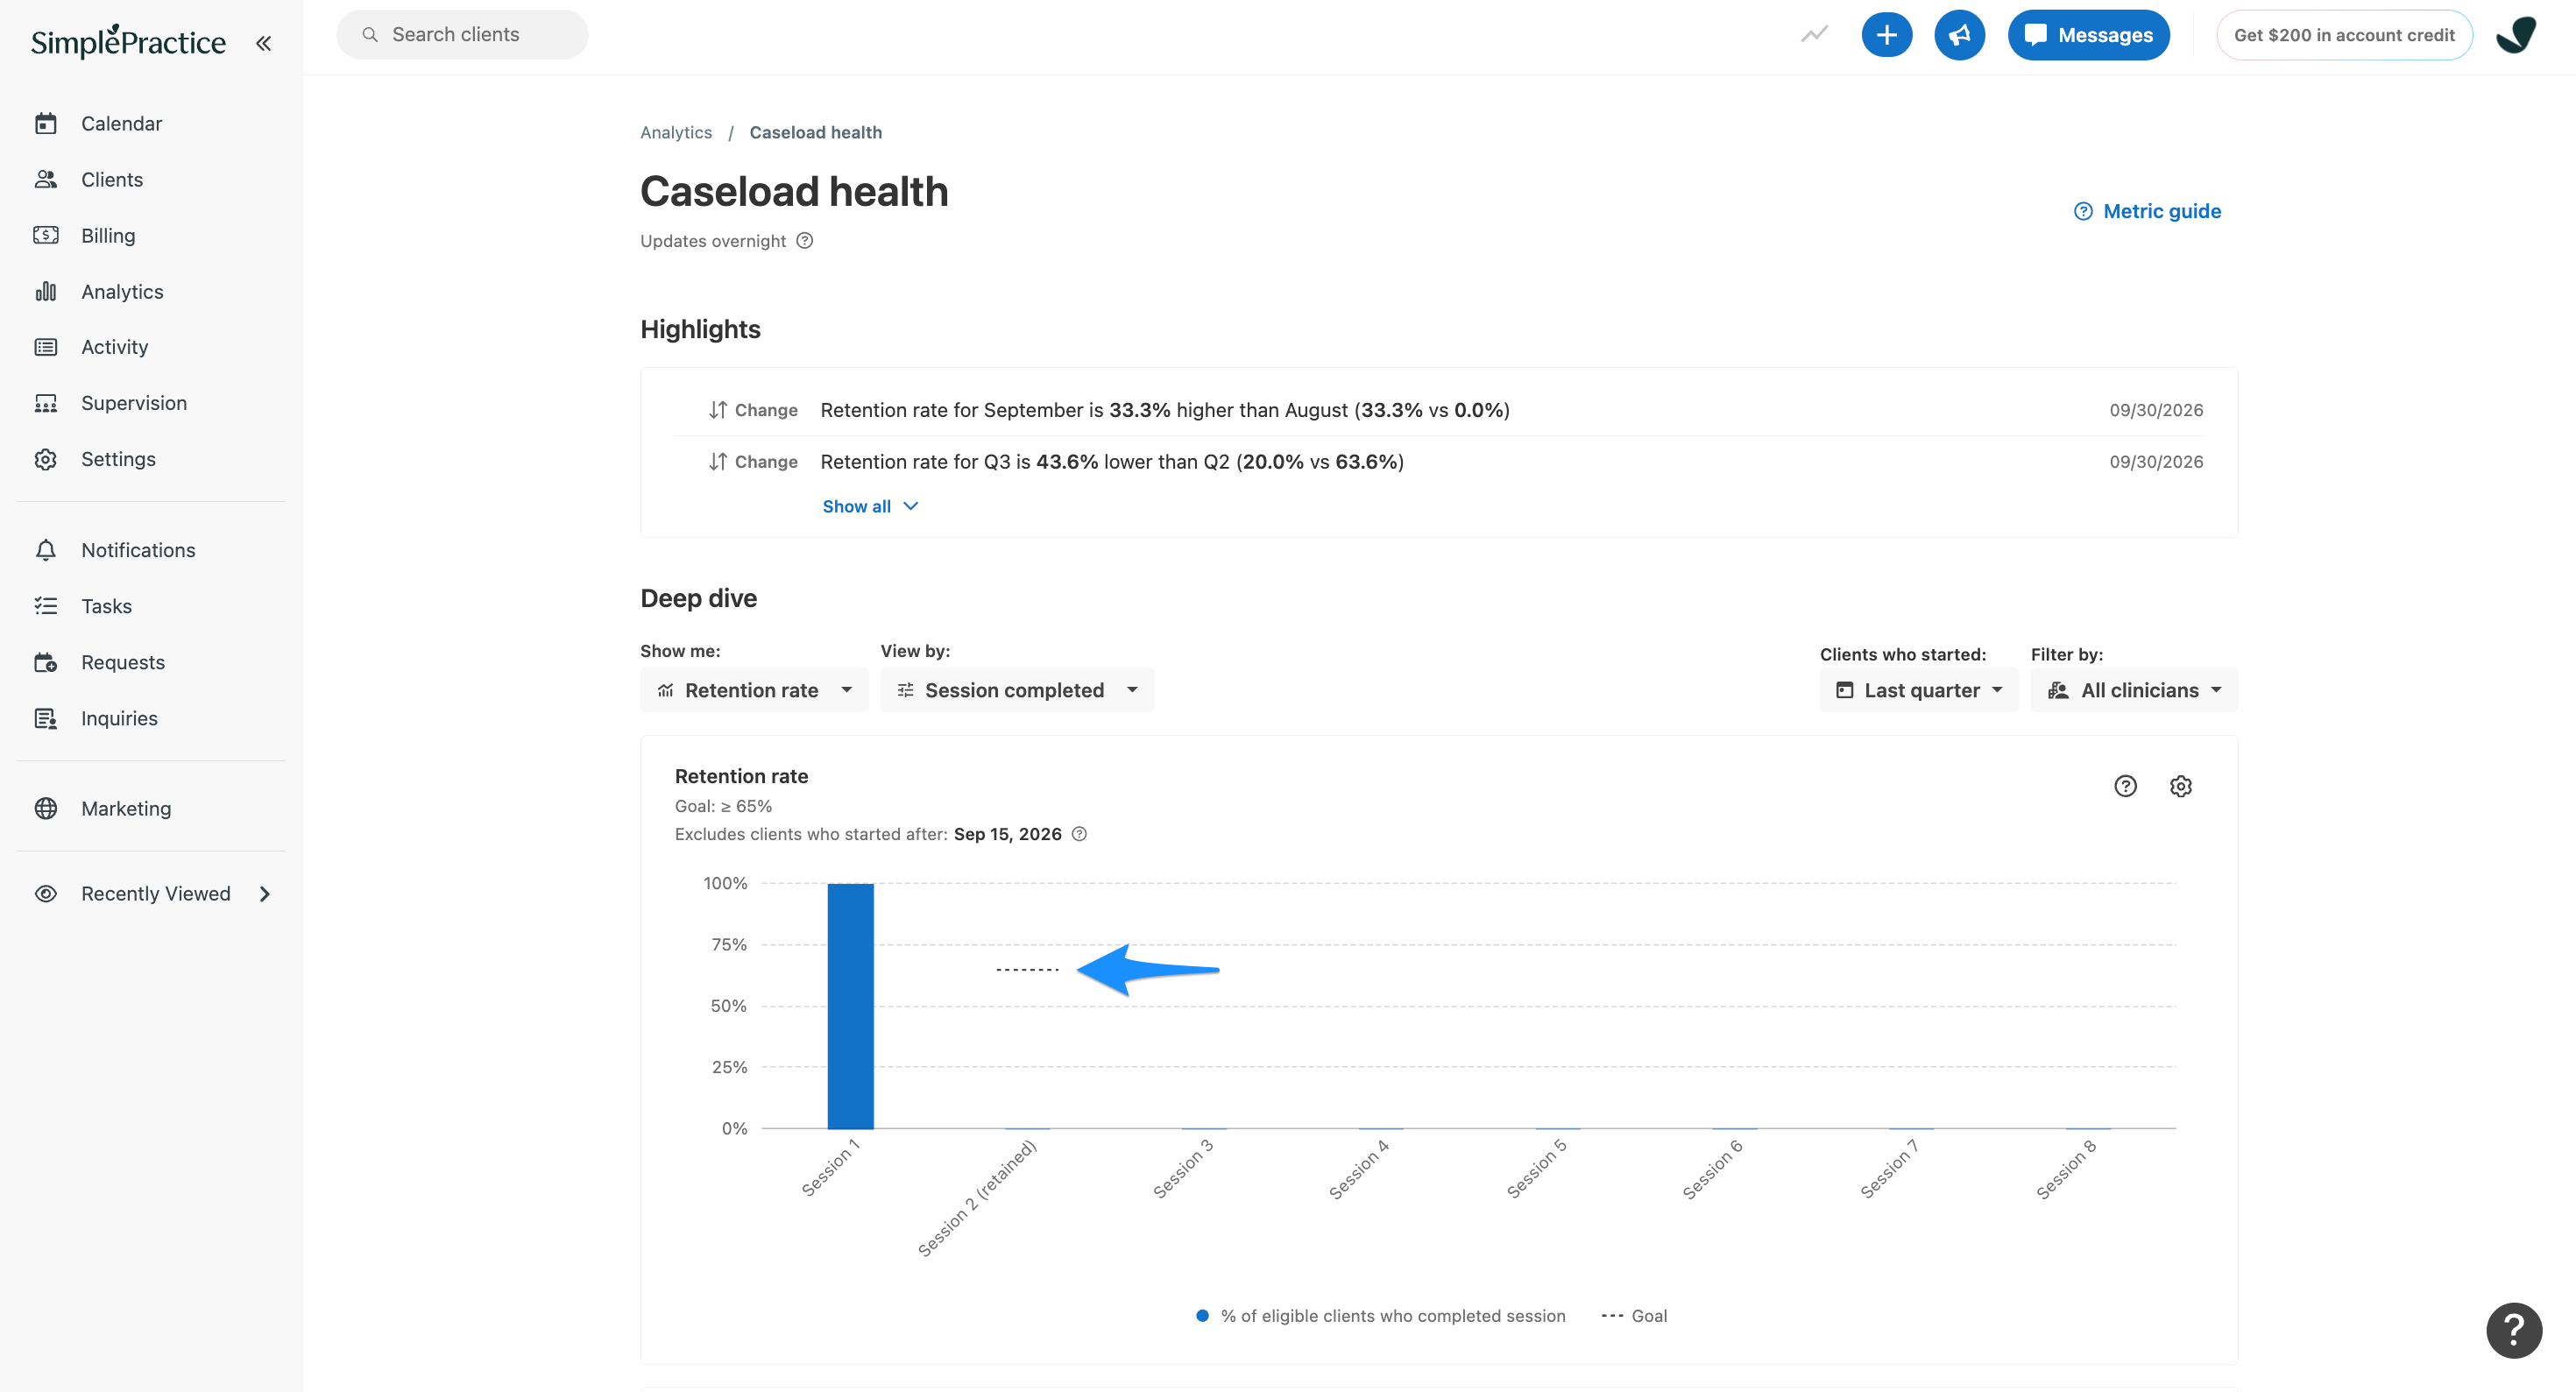This screenshot has width=2576, height=1392.
Task: Click the Session 5 axis label
Action: pyautogui.click(x=1536, y=1169)
